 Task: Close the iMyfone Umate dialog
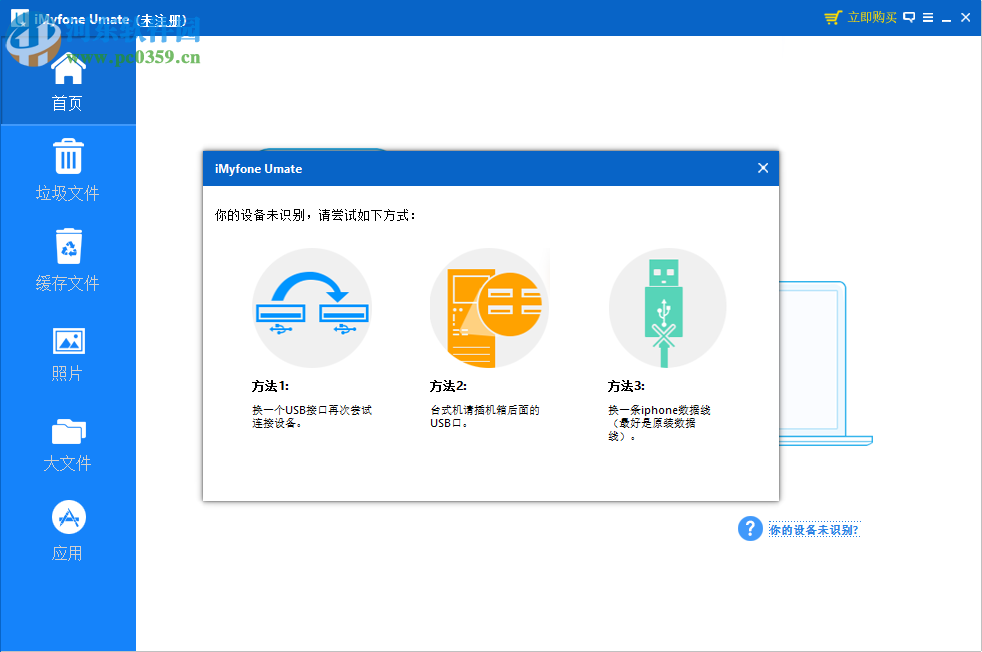pos(763,168)
